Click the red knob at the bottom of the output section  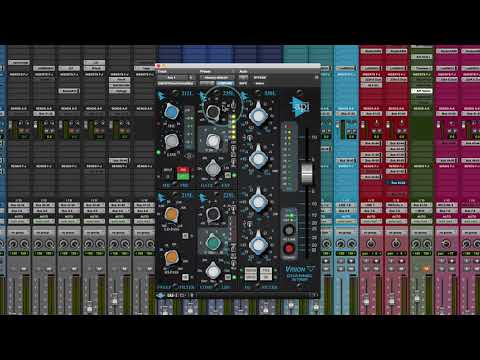289,248
